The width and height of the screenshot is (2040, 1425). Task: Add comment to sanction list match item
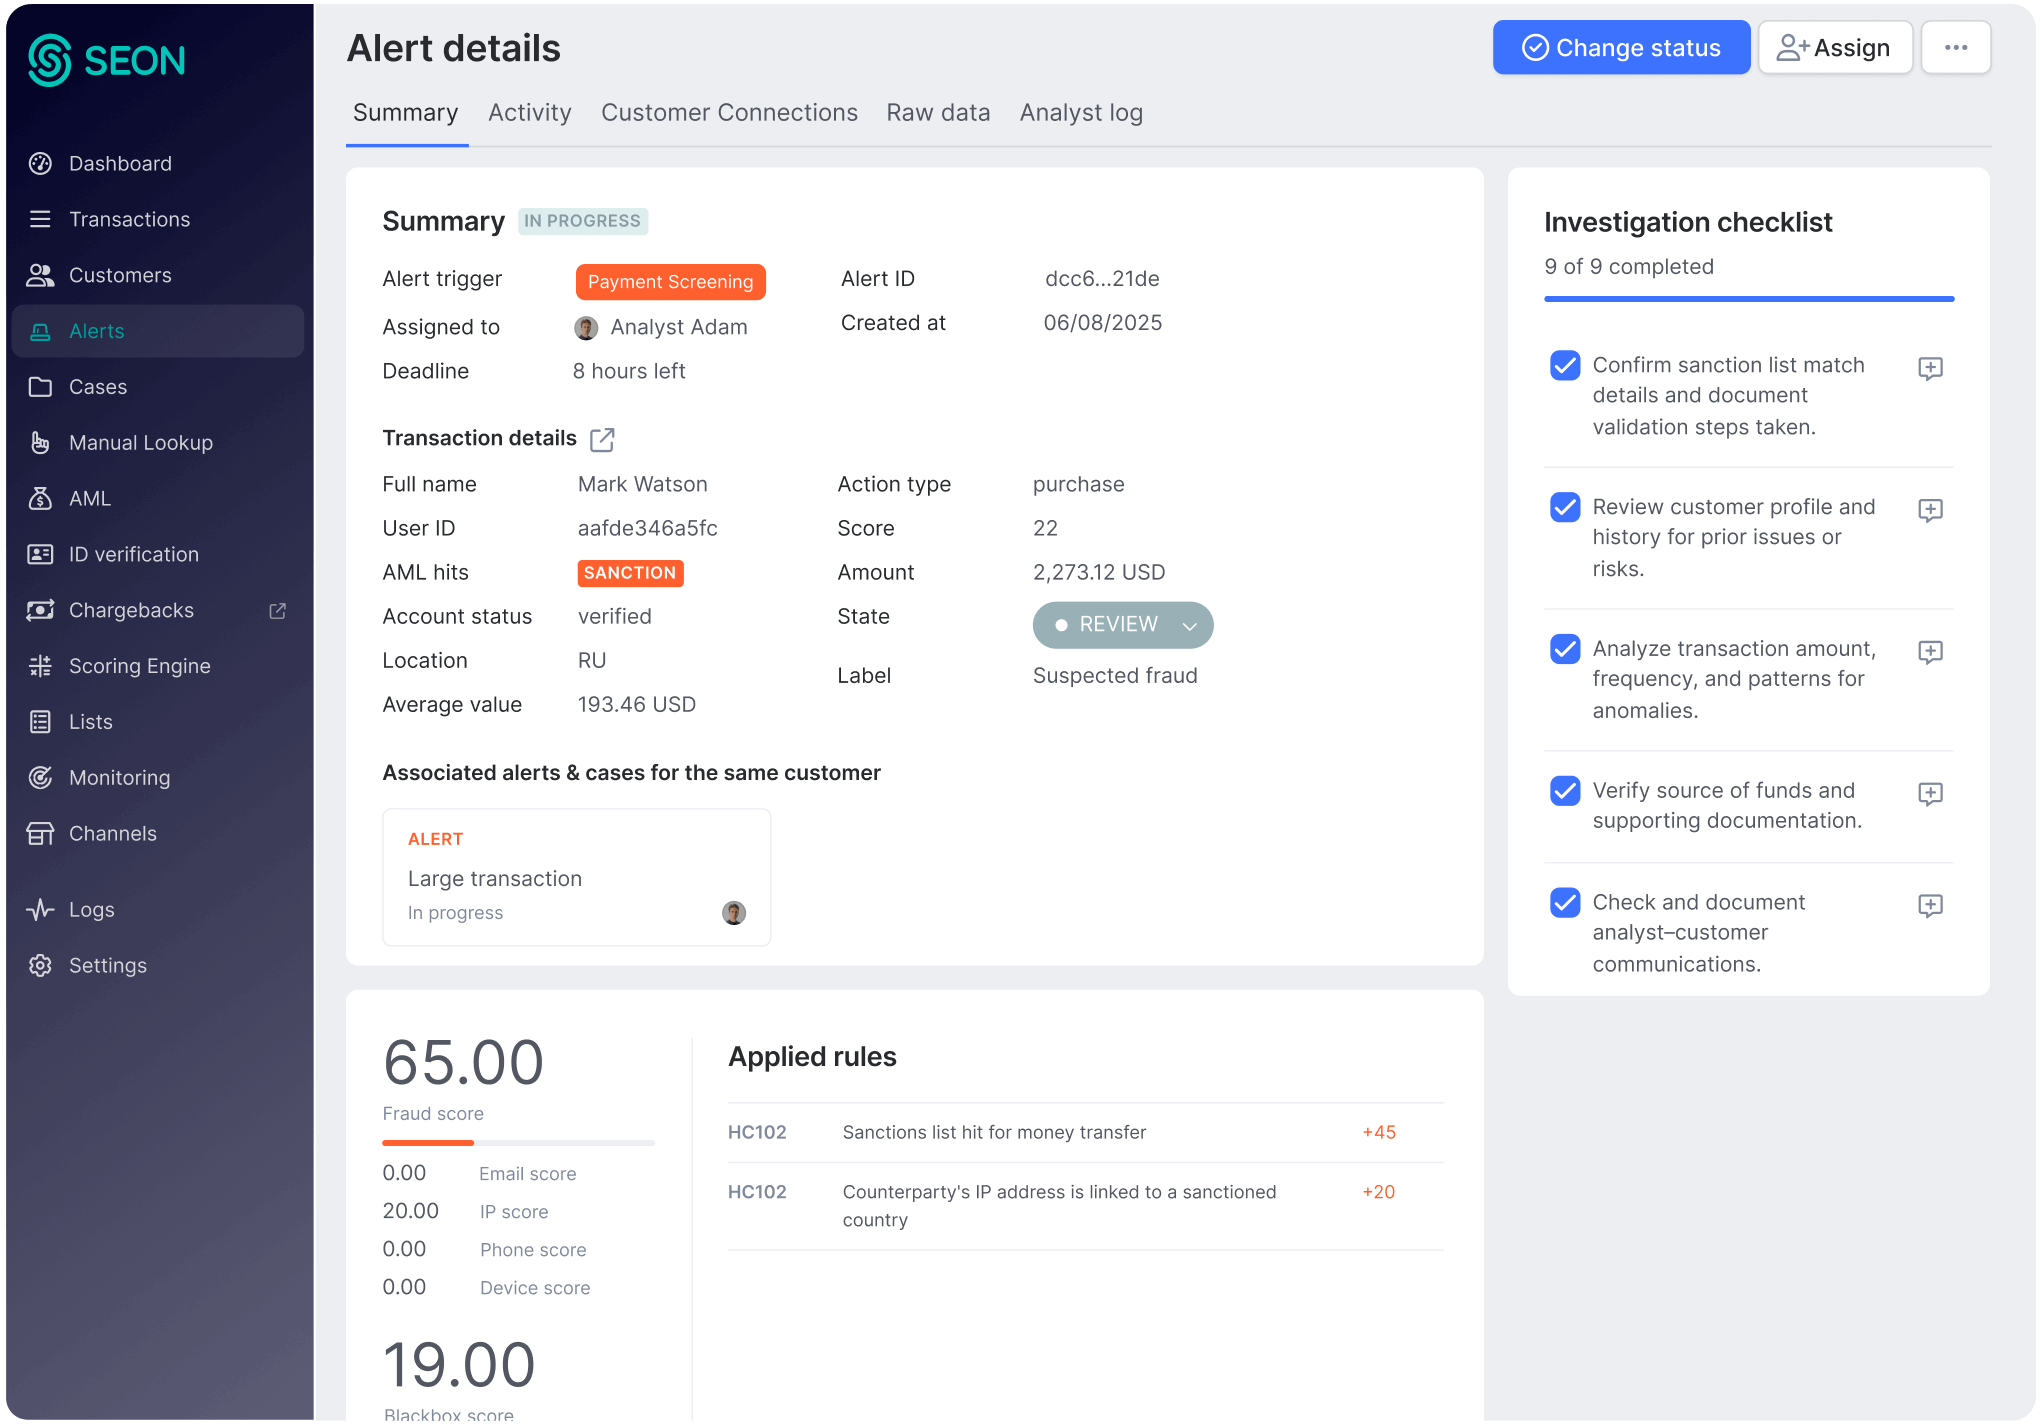1930,368
